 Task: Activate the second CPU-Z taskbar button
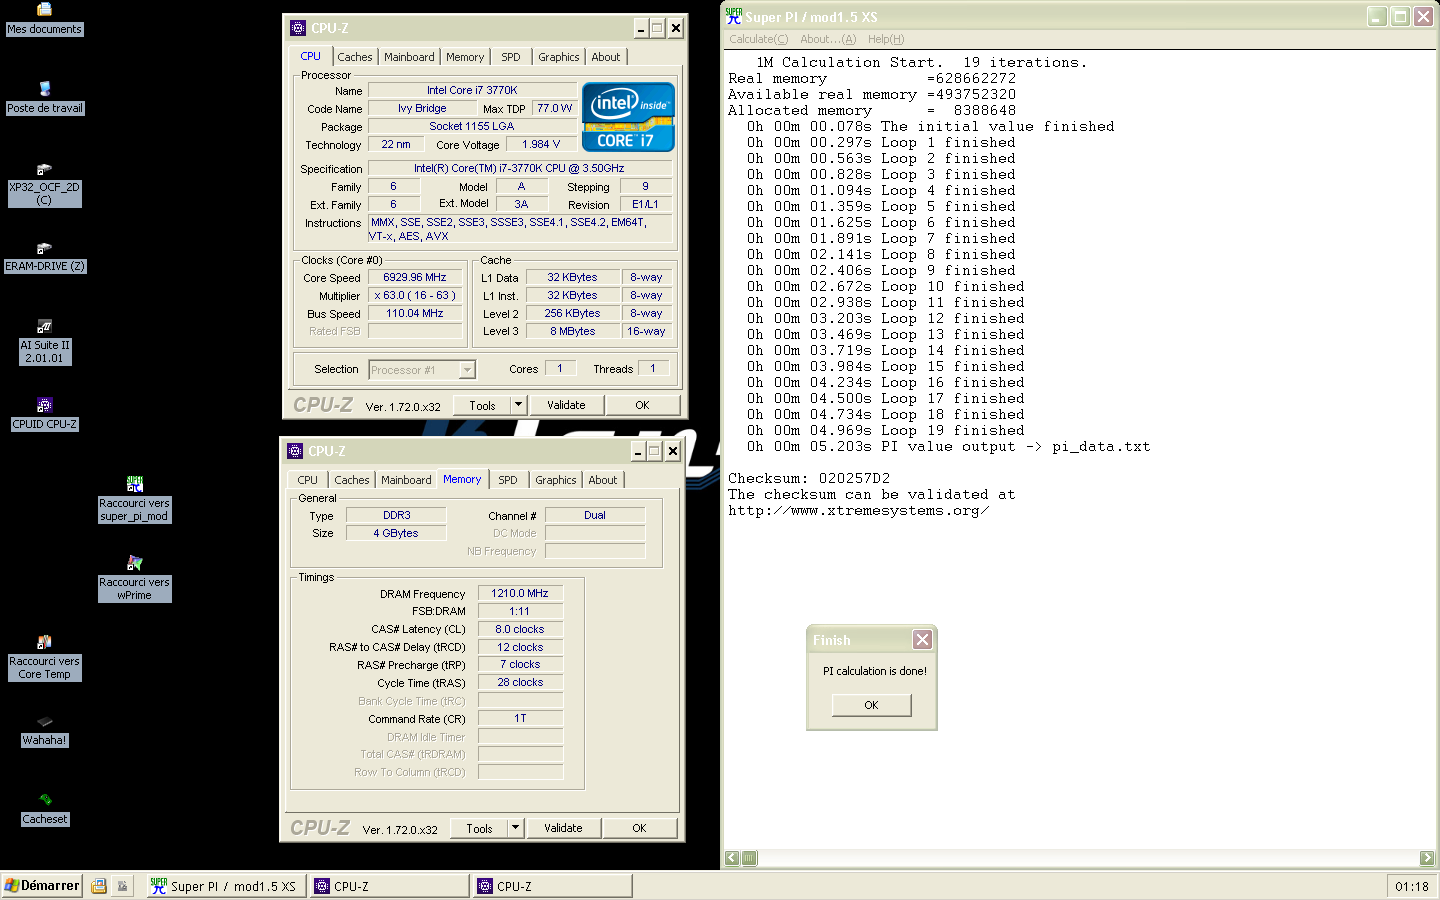tap(553, 886)
